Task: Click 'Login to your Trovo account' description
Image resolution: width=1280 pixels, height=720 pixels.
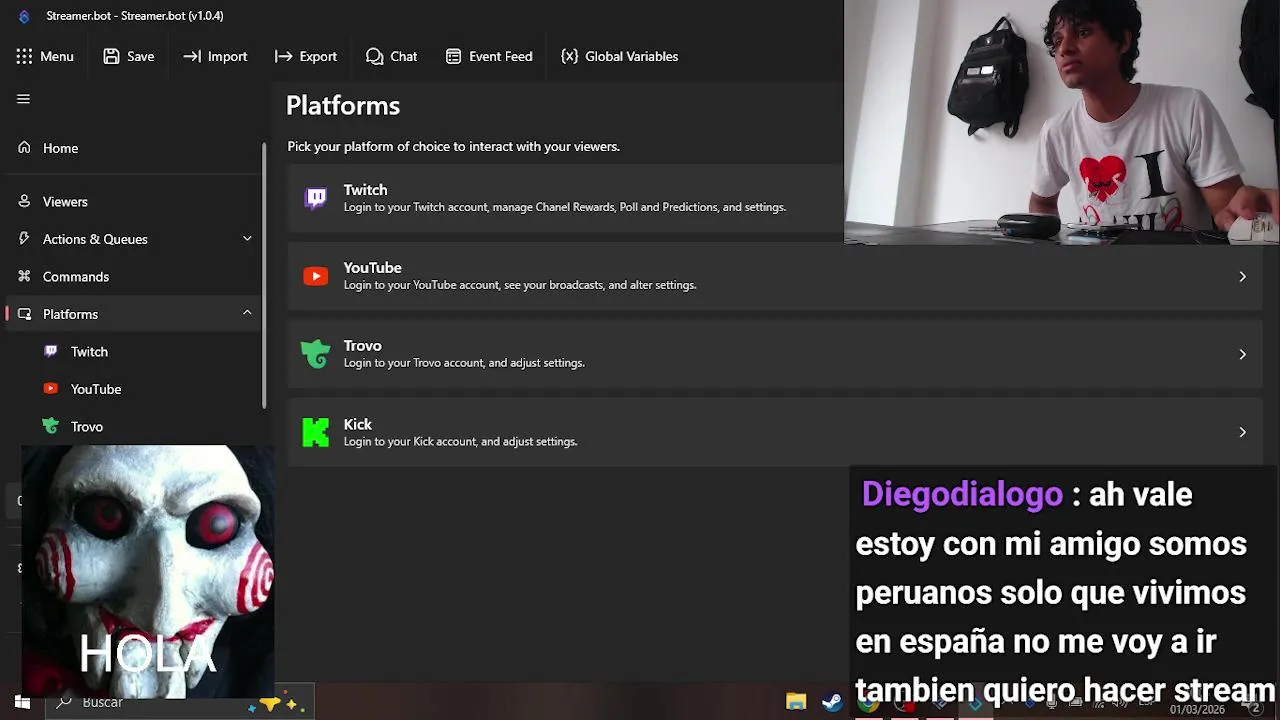Action: (x=464, y=363)
